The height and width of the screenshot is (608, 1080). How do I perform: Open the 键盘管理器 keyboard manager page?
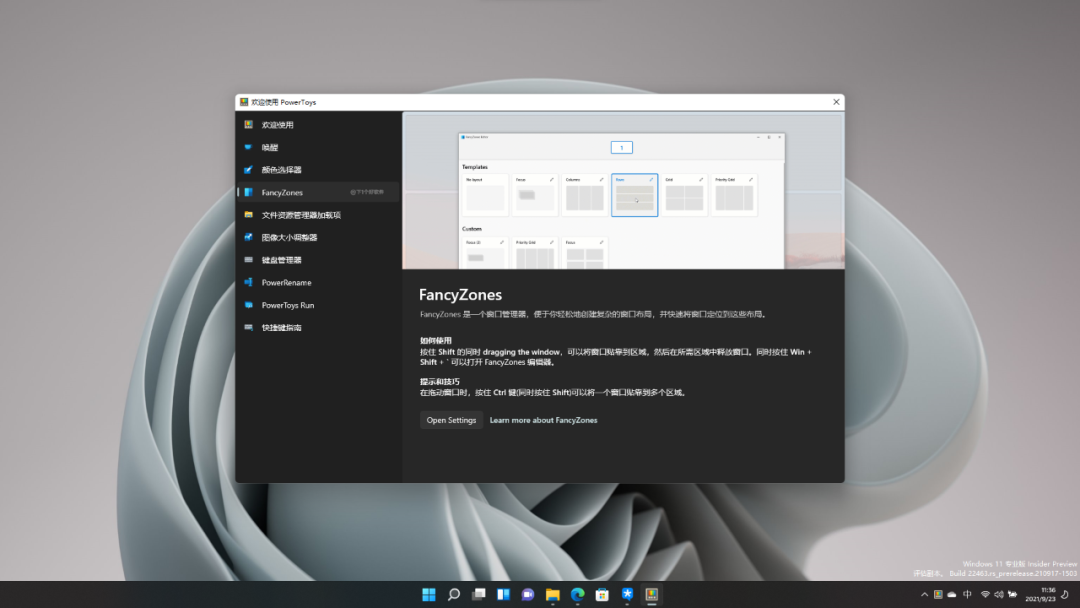coord(281,260)
